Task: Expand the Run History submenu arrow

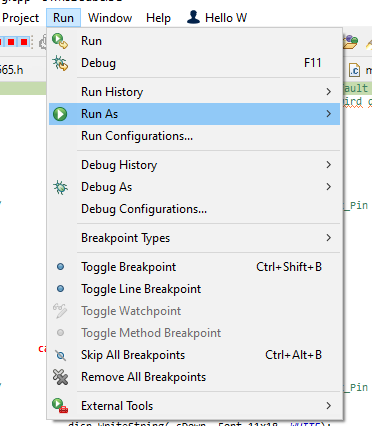Action: click(x=329, y=92)
